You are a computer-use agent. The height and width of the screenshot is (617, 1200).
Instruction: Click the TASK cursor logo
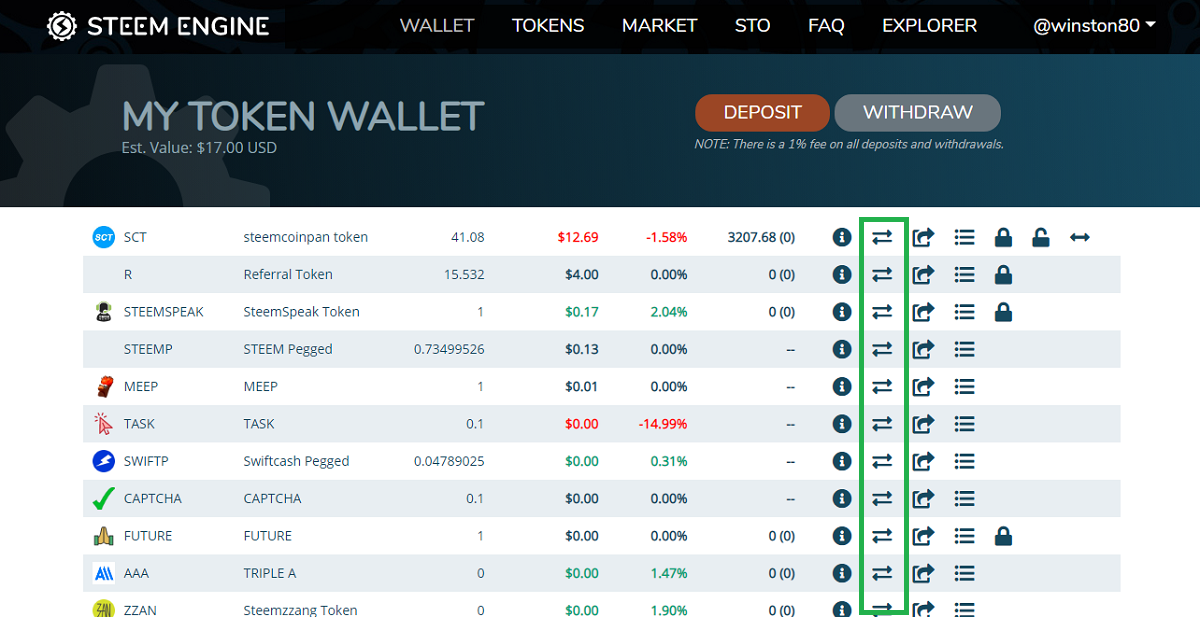tap(103, 424)
